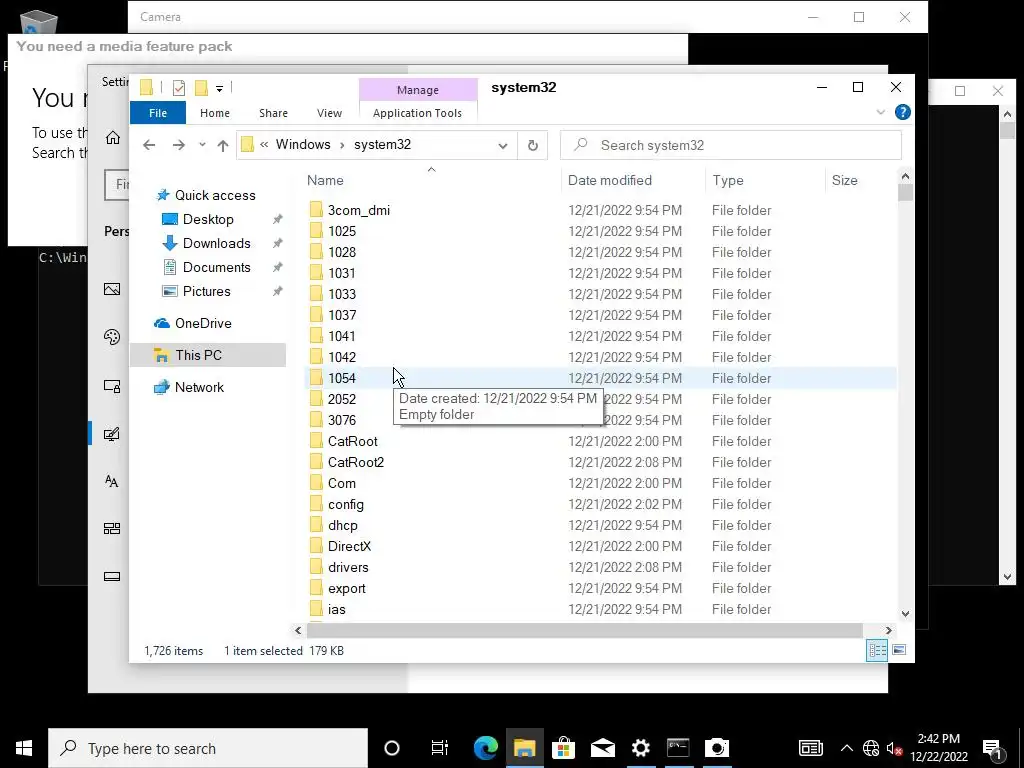Go up one folder level
1024x768 pixels.
223,146
